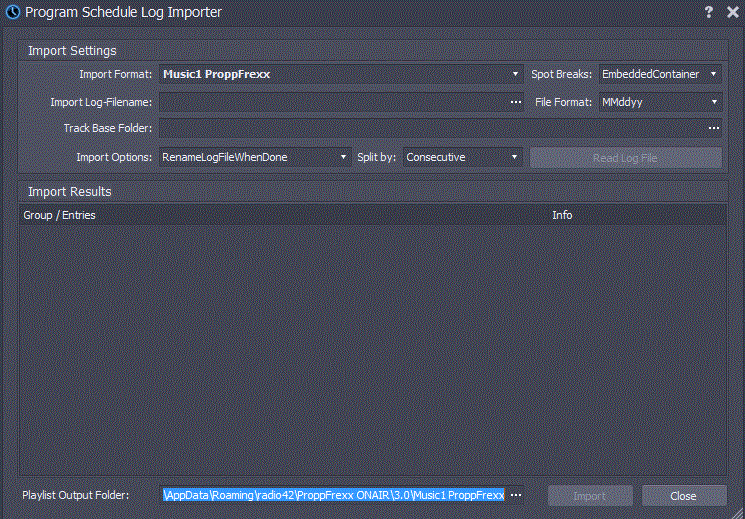Viewport: 745px width, 519px height.
Task: Click the Import Options label
Action: coord(114,157)
